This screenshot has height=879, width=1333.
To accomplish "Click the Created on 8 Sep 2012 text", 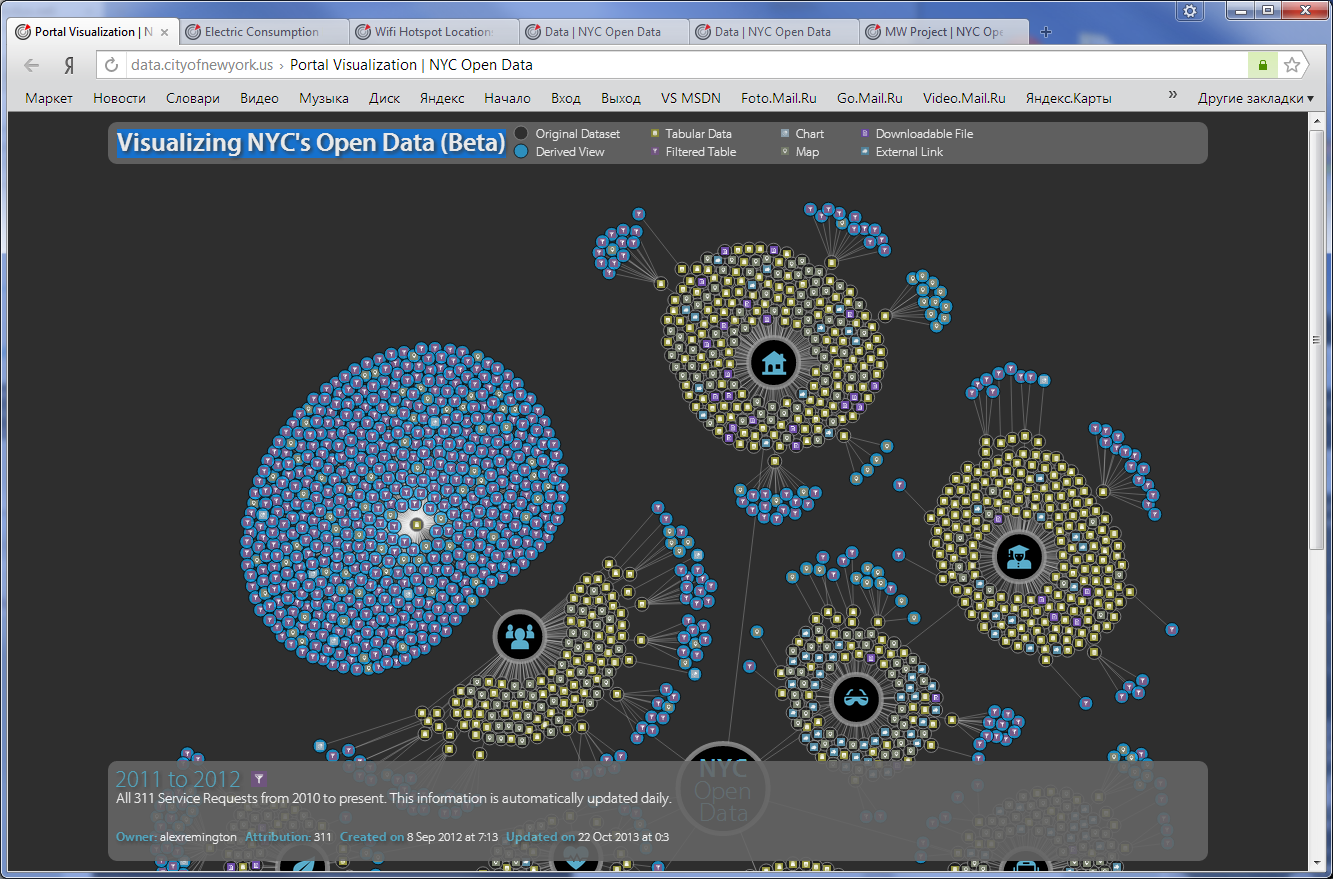I will [x=419, y=836].
